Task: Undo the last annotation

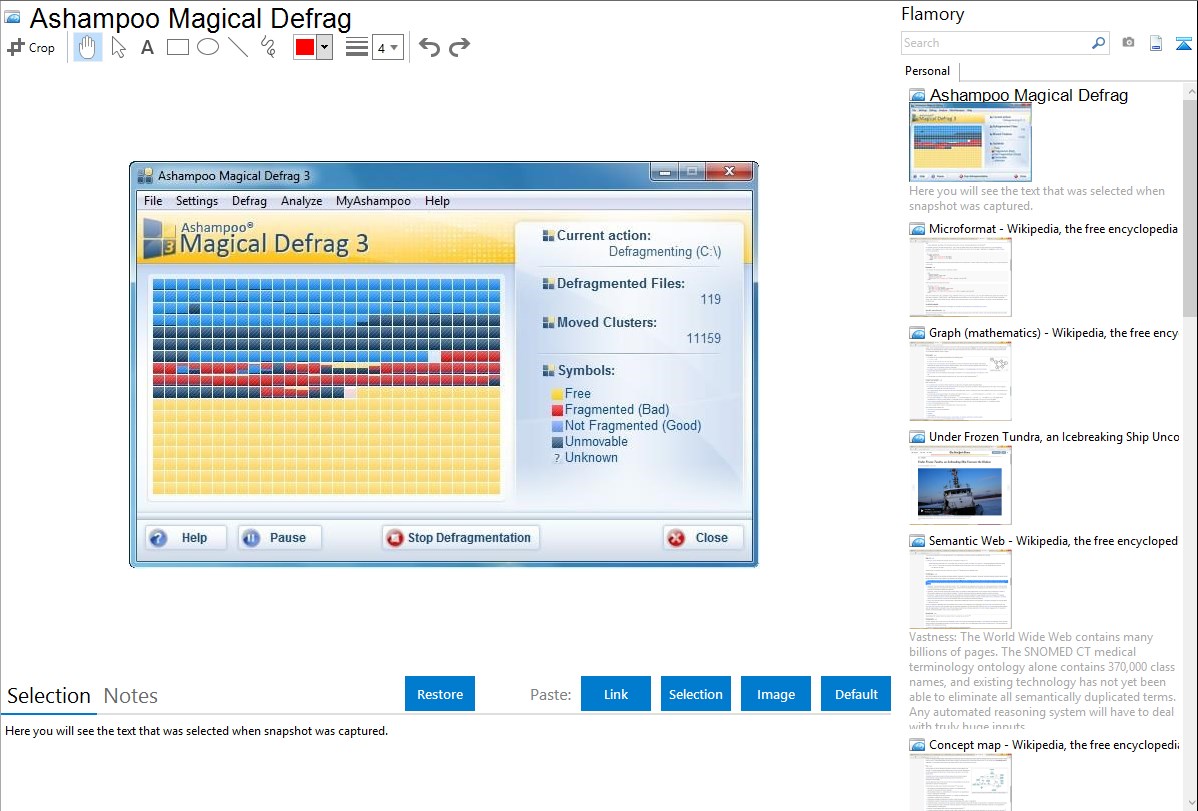Action: click(429, 47)
